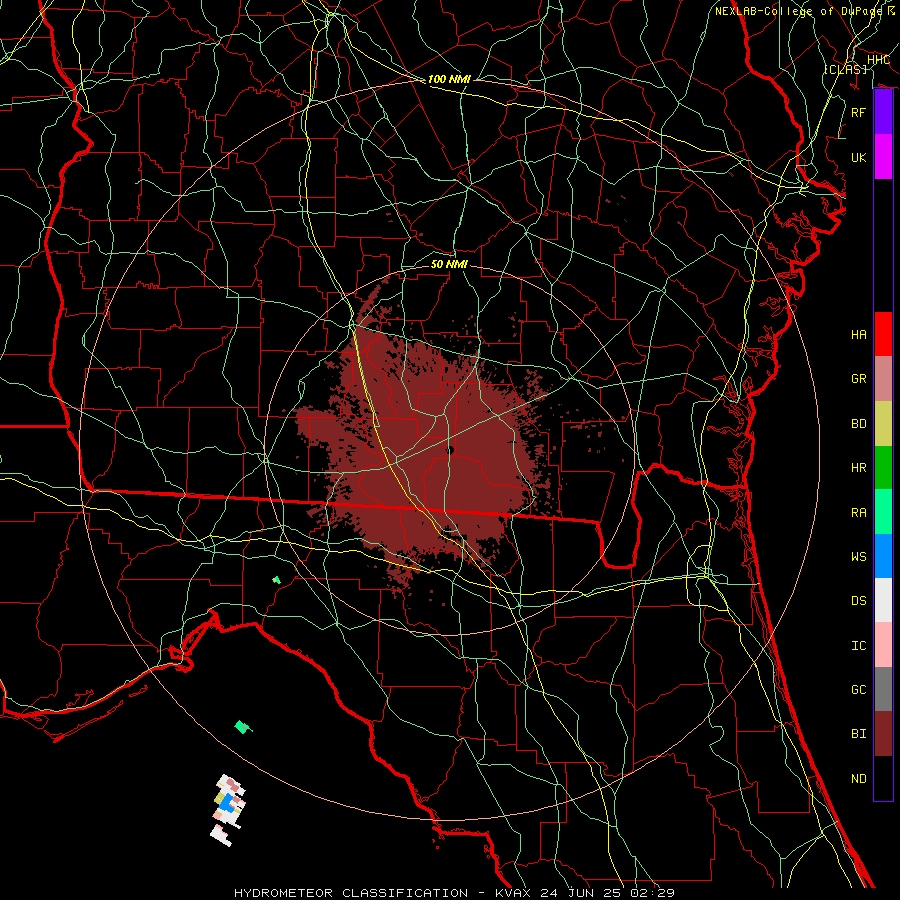Click the RF legend label
900x900 pixels.
click(x=859, y=112)
